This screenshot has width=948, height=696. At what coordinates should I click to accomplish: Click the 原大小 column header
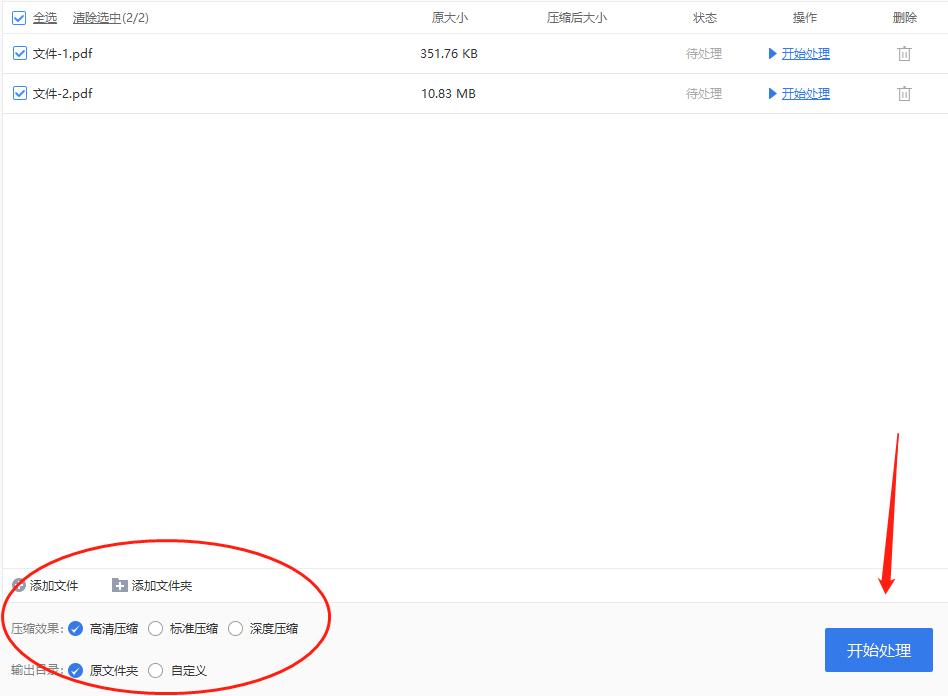(x=449, y=17)
